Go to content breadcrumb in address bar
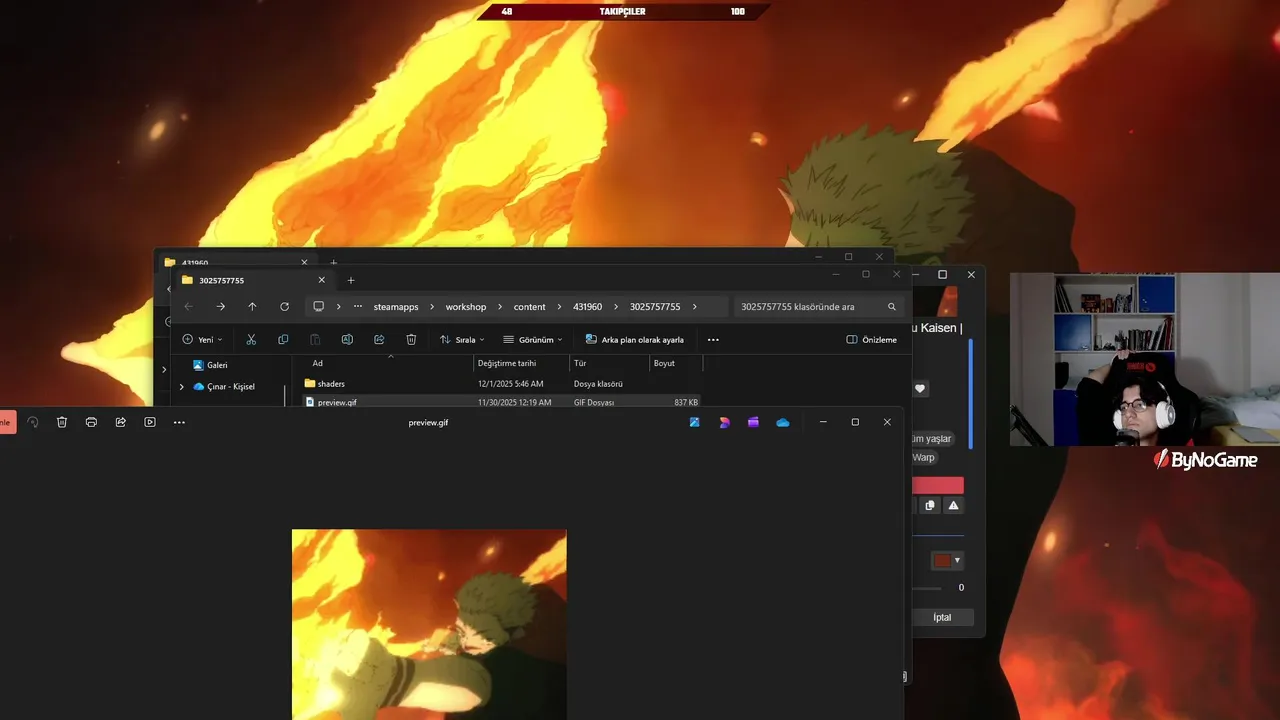1280x720 pixels. [x=530, y=307]
